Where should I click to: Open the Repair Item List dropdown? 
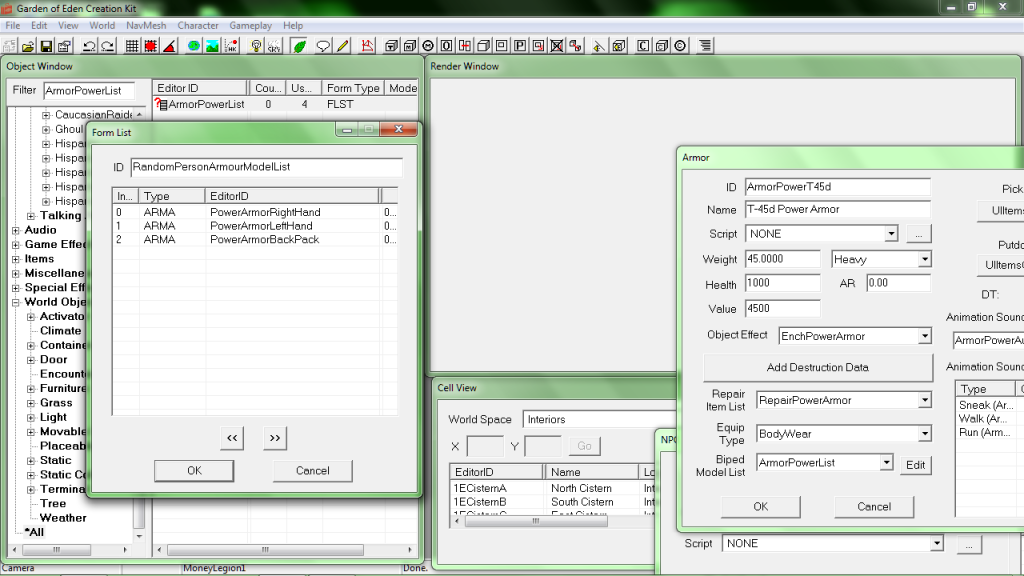925,400
